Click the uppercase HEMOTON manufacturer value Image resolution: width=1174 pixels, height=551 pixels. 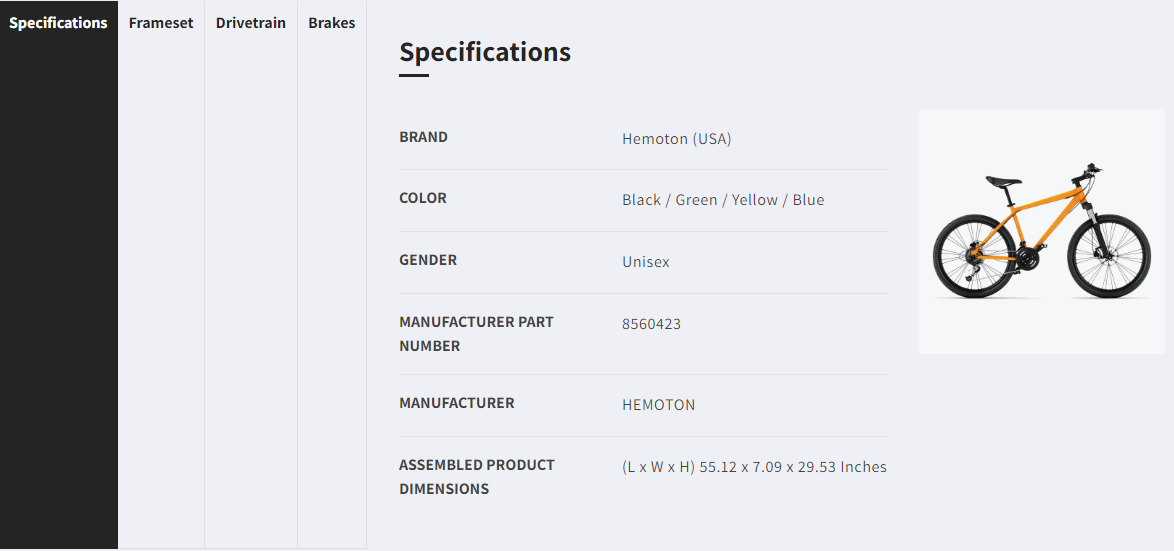(x=658, y=405)
